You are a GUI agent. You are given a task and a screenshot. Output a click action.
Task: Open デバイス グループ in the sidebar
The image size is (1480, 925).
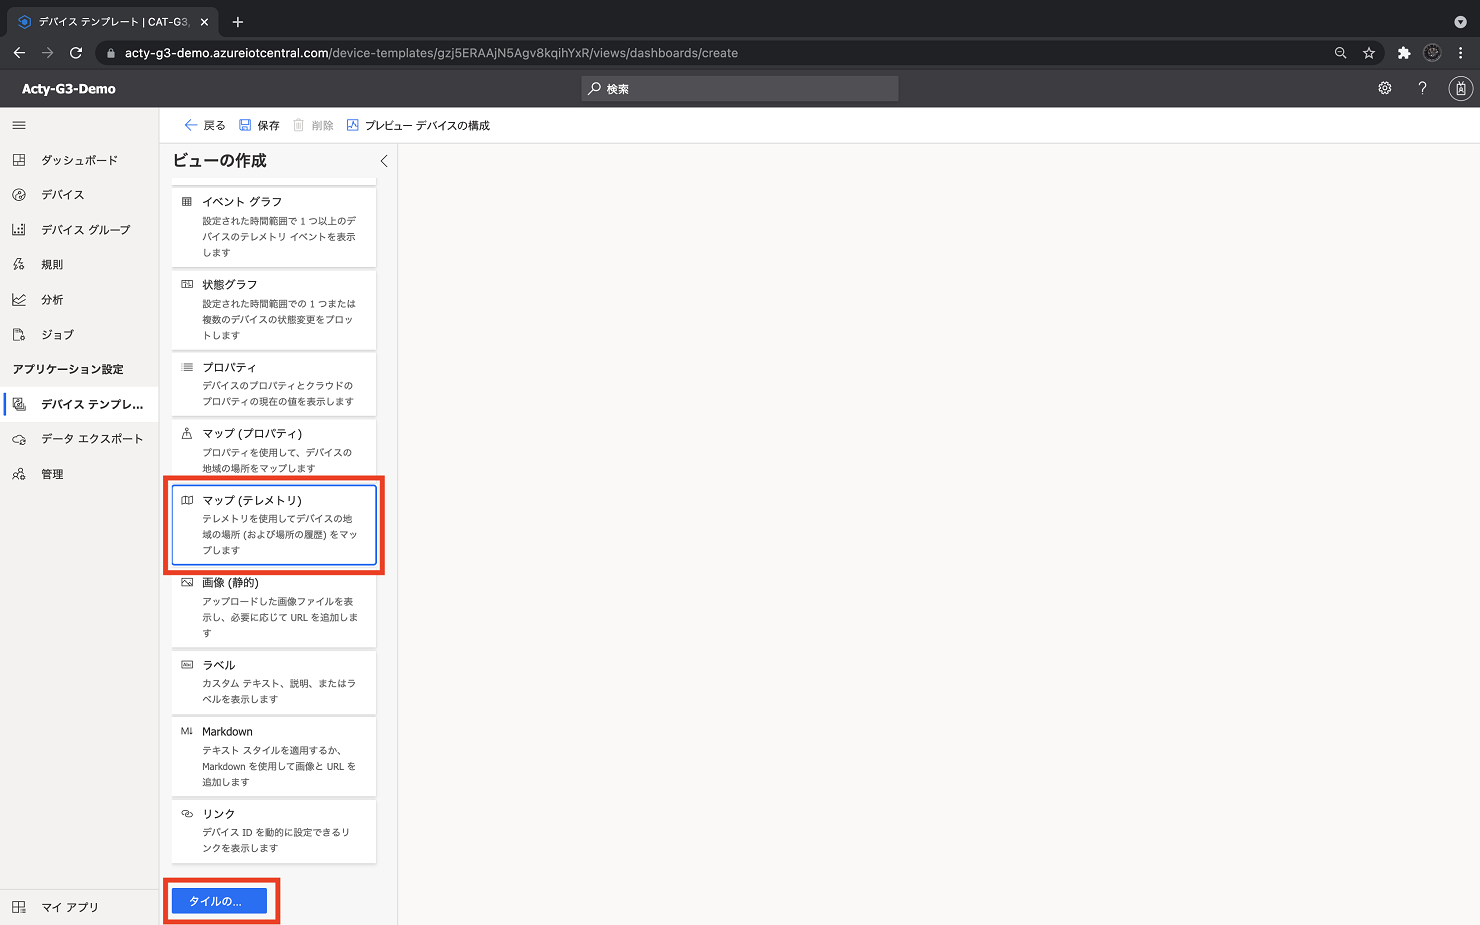coord(79,230)
